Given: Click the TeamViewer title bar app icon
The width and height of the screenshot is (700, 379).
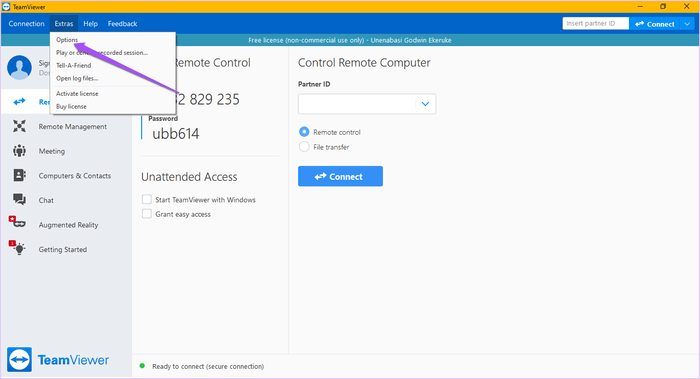Looking at the screenshot, I should tap(6, 7).
